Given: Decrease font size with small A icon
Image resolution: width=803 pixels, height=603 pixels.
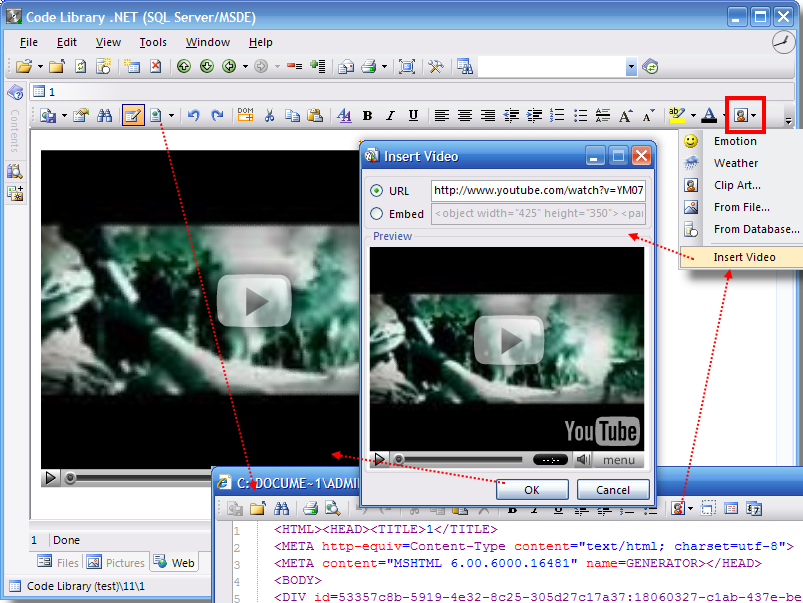Looking at the screenshot, I should point(648,116).
